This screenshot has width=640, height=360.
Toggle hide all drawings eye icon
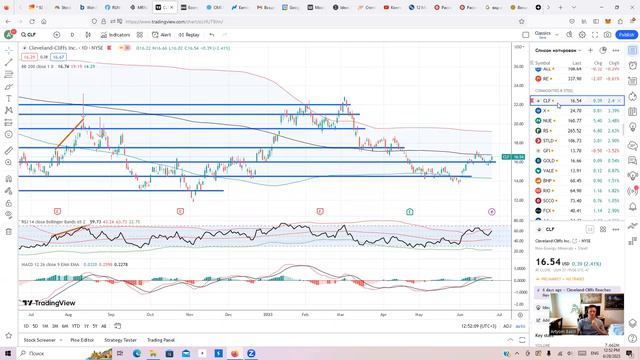(9, 215)
